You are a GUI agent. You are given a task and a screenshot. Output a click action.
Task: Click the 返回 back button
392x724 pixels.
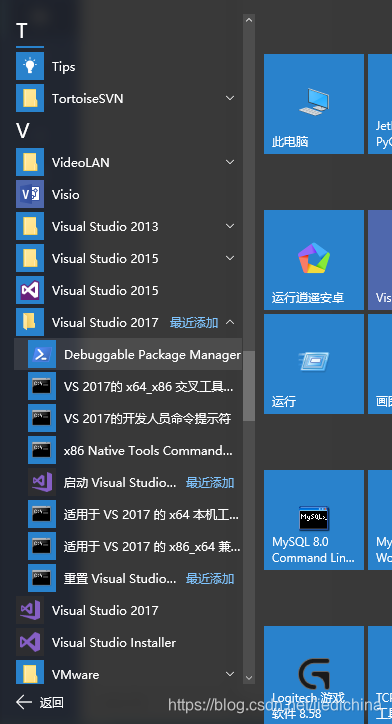[40, 702]
